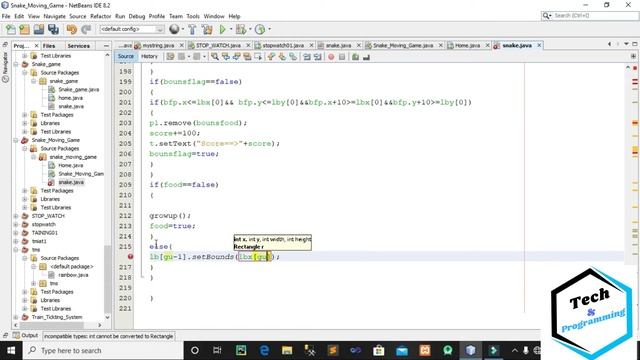Open the Refactor menu
Image resolution: width=640 pixels, height=360 pixels.
coord(100,16)
